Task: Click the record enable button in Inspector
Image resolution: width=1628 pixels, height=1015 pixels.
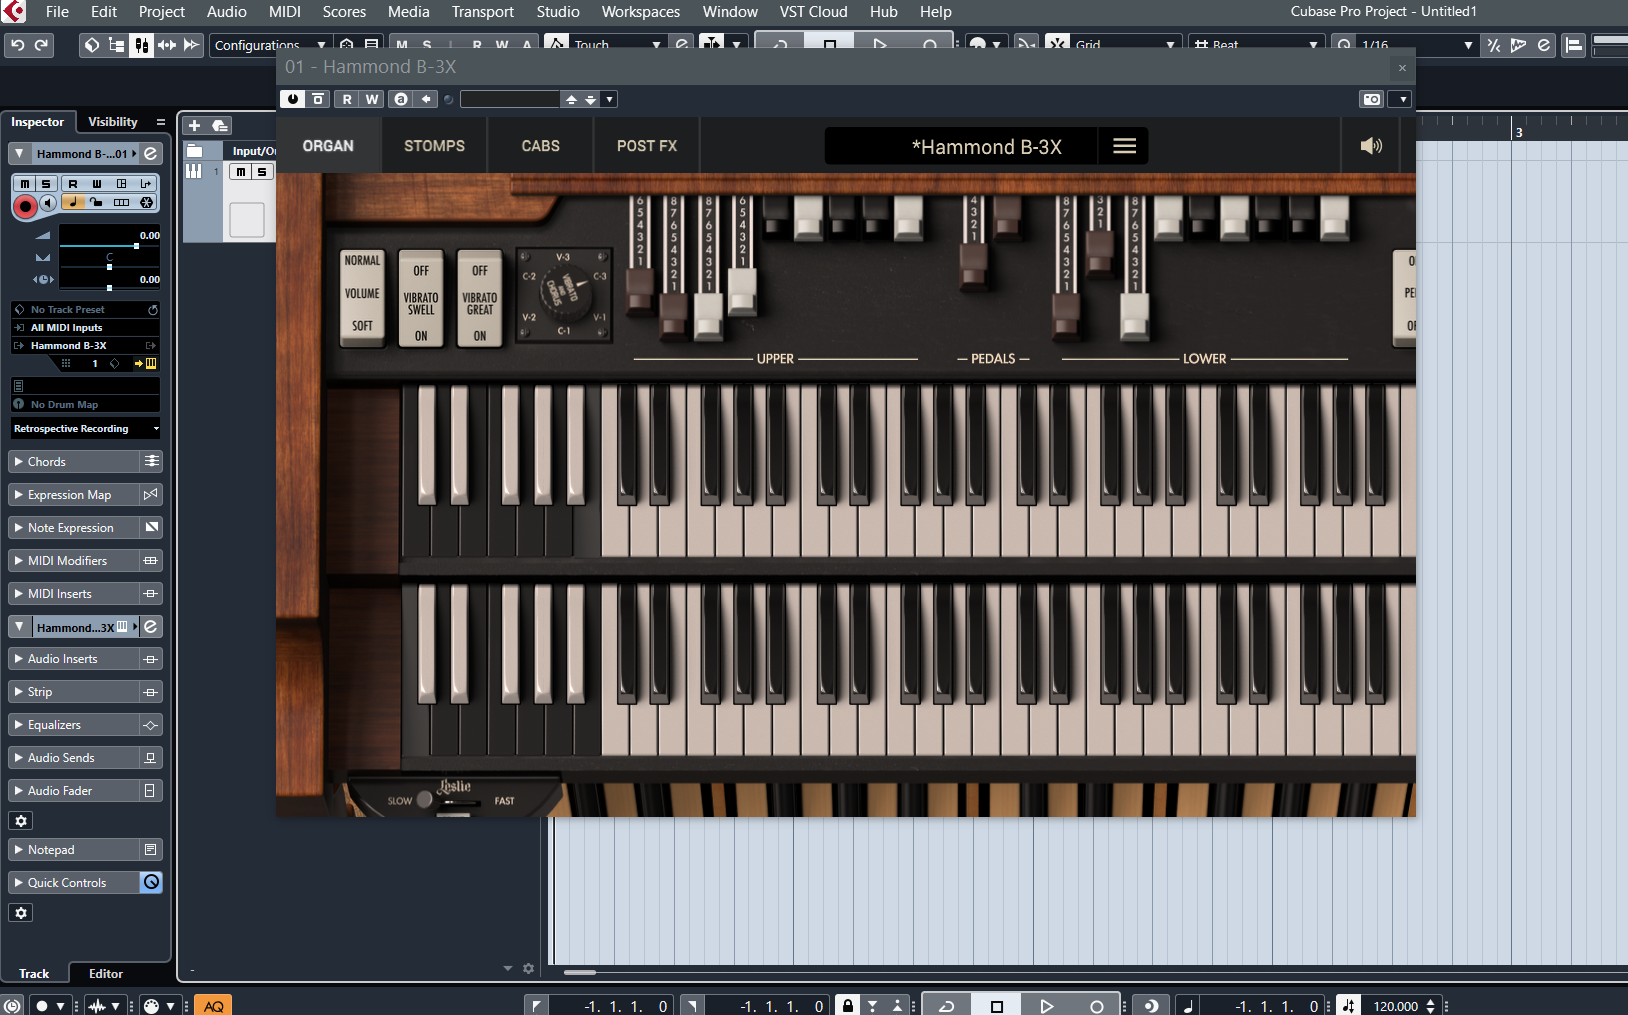Action: click(x=25, y=206)
